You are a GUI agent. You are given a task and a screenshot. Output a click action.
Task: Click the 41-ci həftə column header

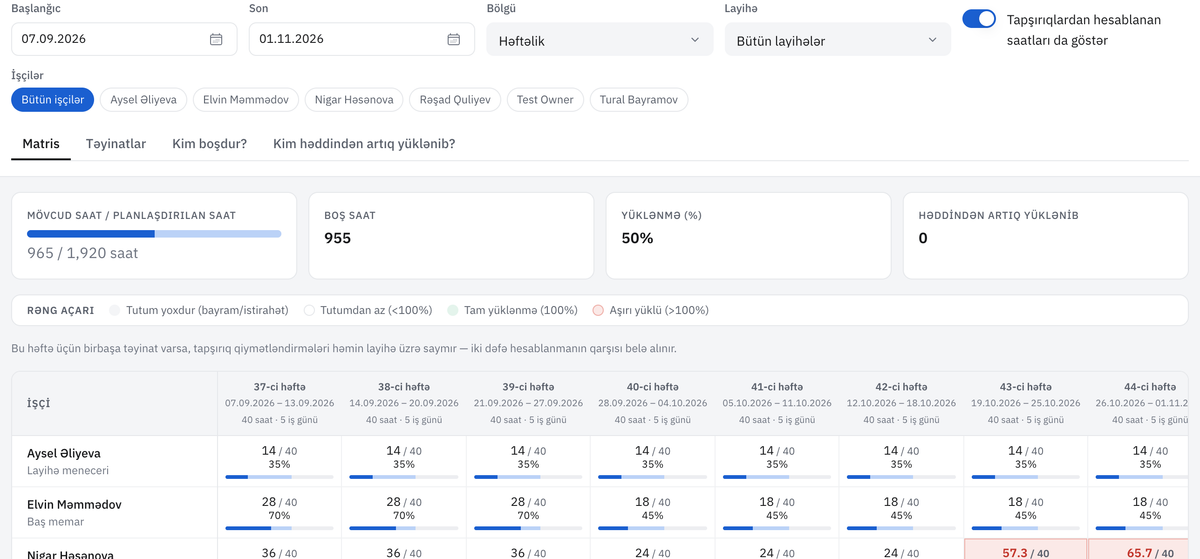pos(777,403)
